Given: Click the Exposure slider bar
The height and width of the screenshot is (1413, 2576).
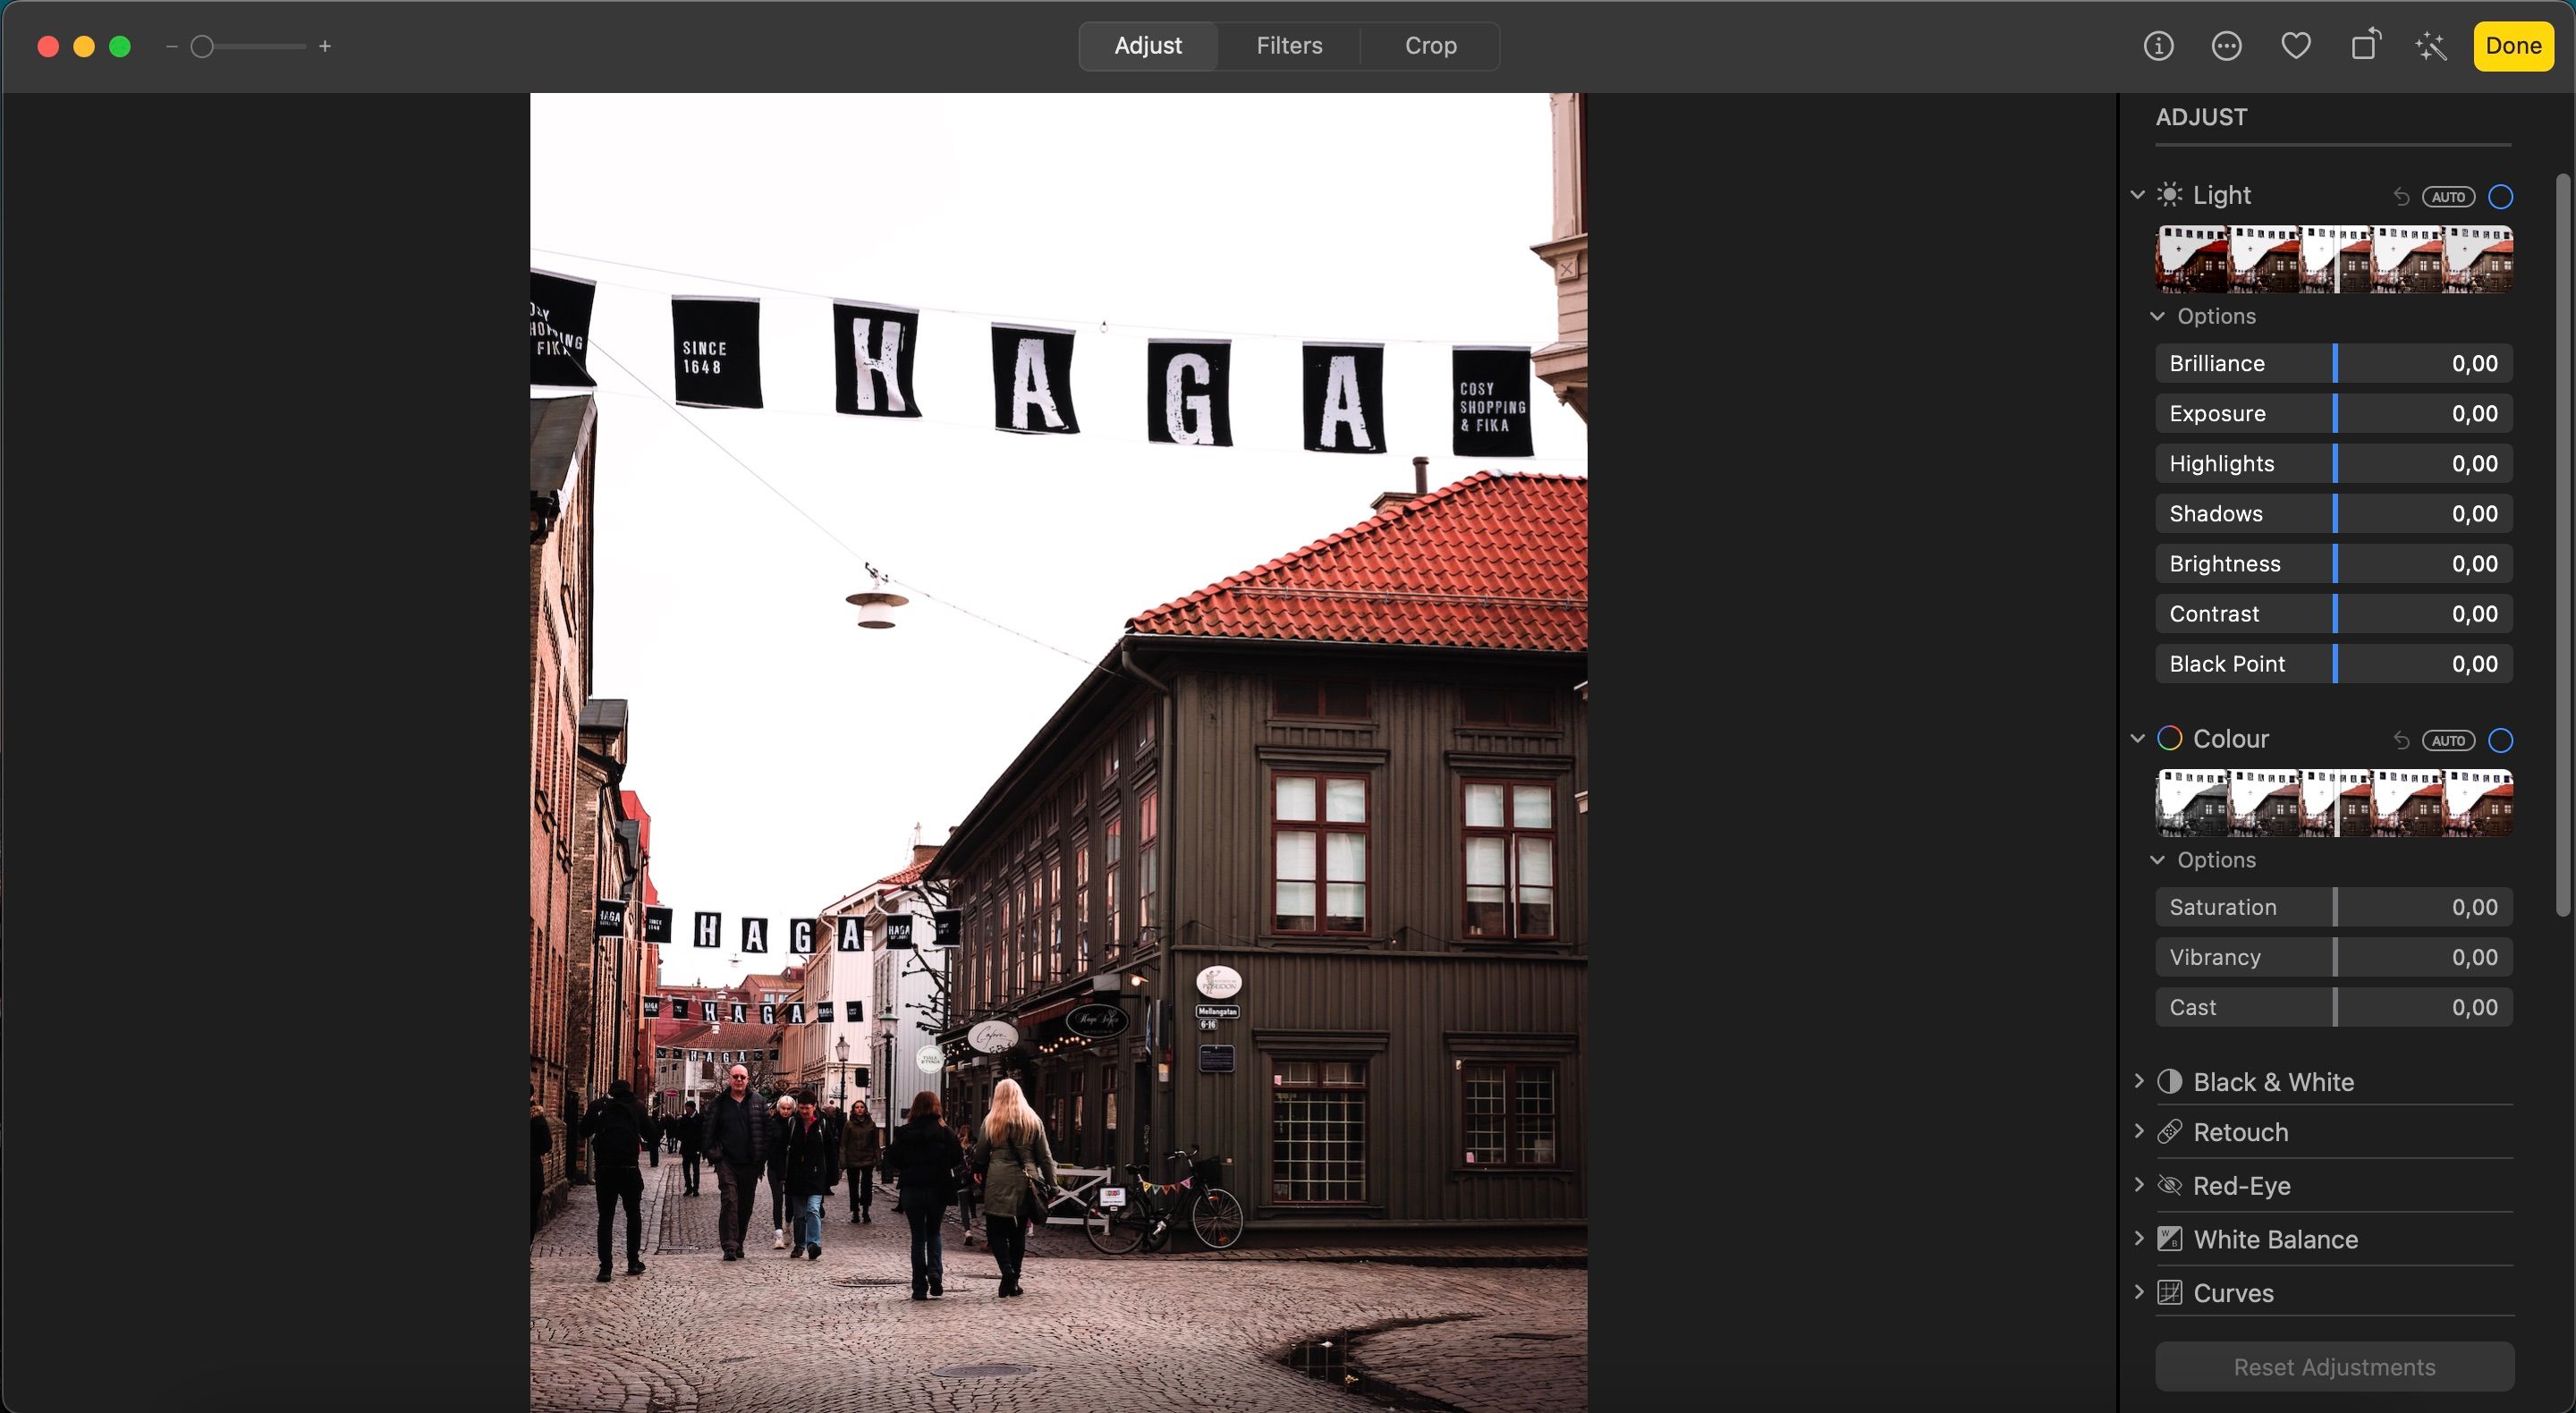Looking at the screenshot, I should pyautogui.click(x=2334, y=414).
